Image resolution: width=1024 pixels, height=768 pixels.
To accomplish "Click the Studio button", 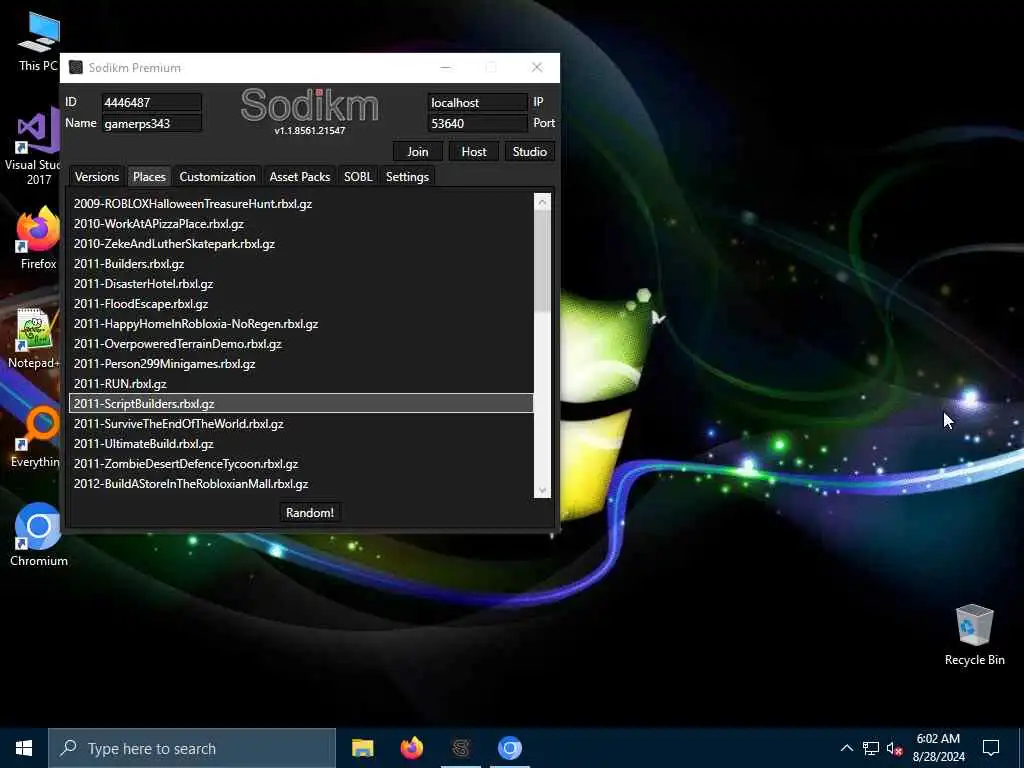I will pyautogui.click(x=530, y=152).
